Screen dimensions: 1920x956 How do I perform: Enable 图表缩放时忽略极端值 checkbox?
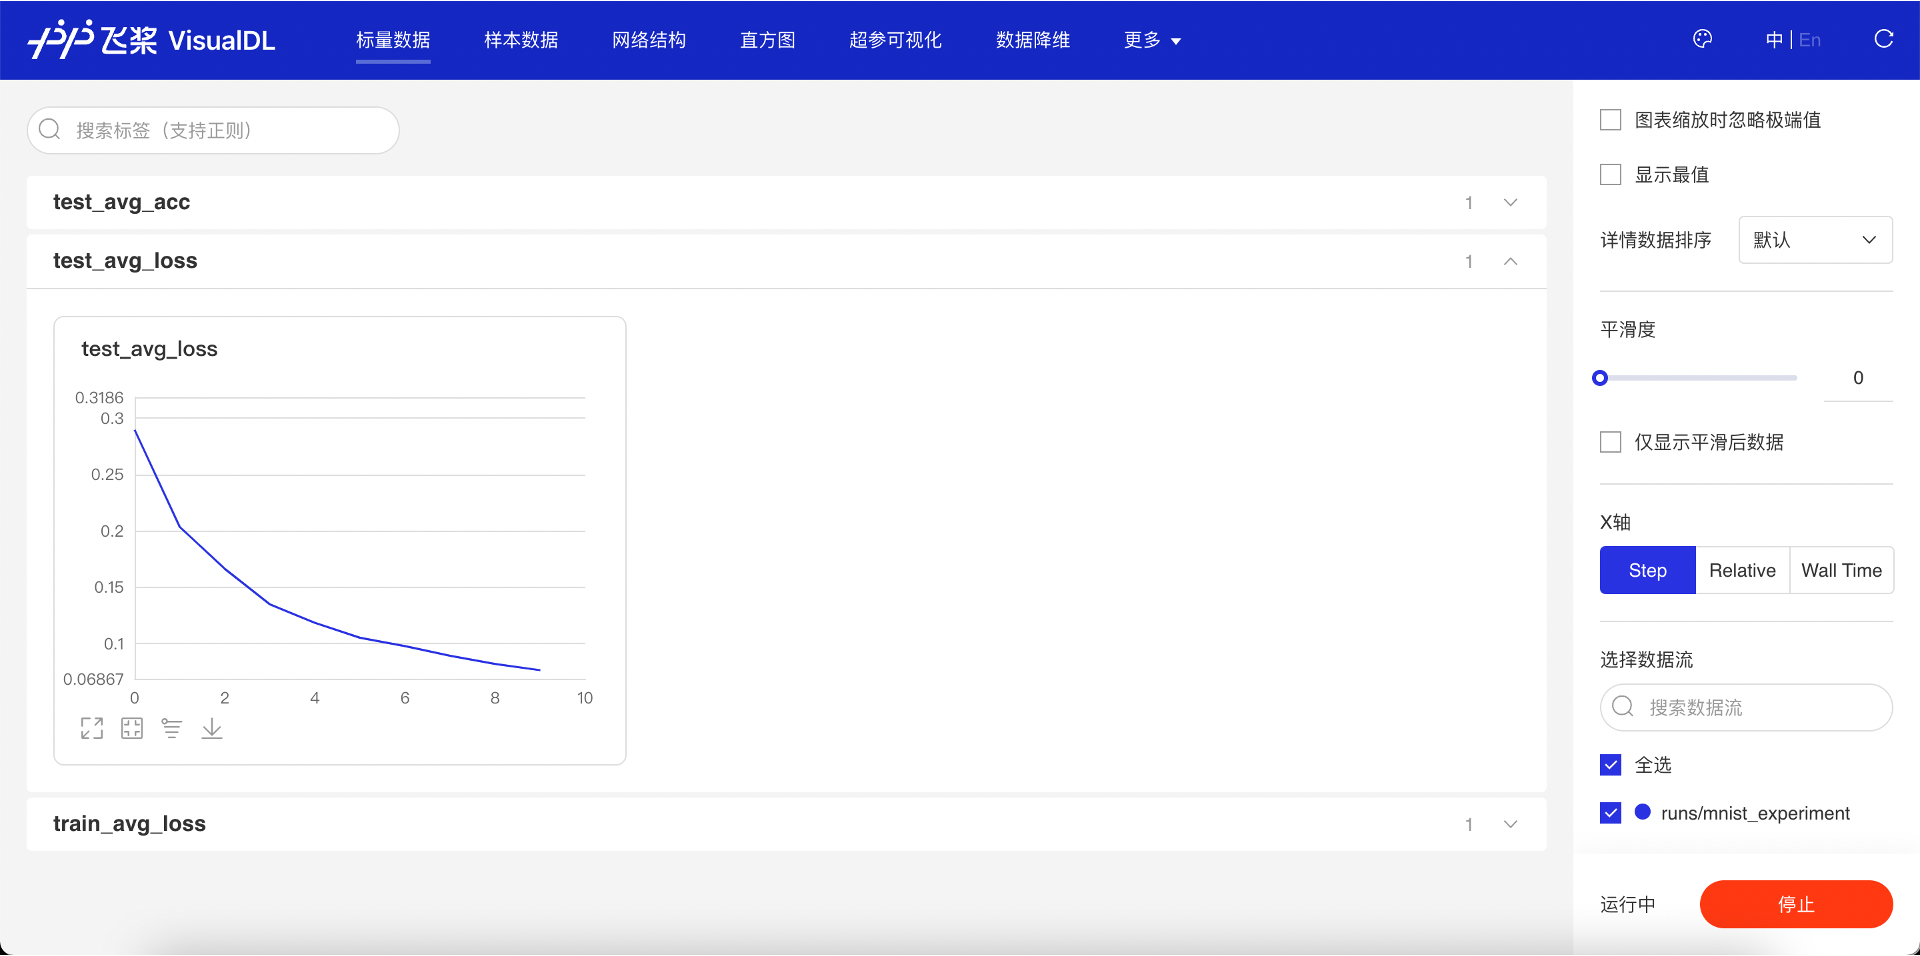click(1611, 120)
